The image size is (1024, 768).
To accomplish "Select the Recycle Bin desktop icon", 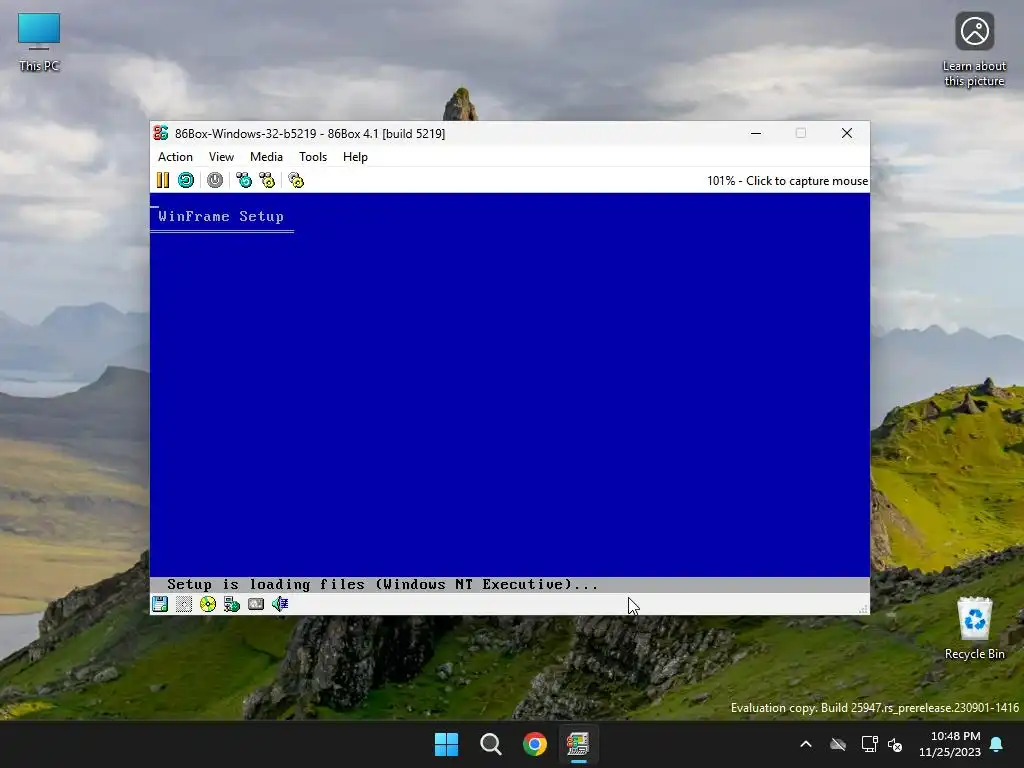I will click(974, 628).
